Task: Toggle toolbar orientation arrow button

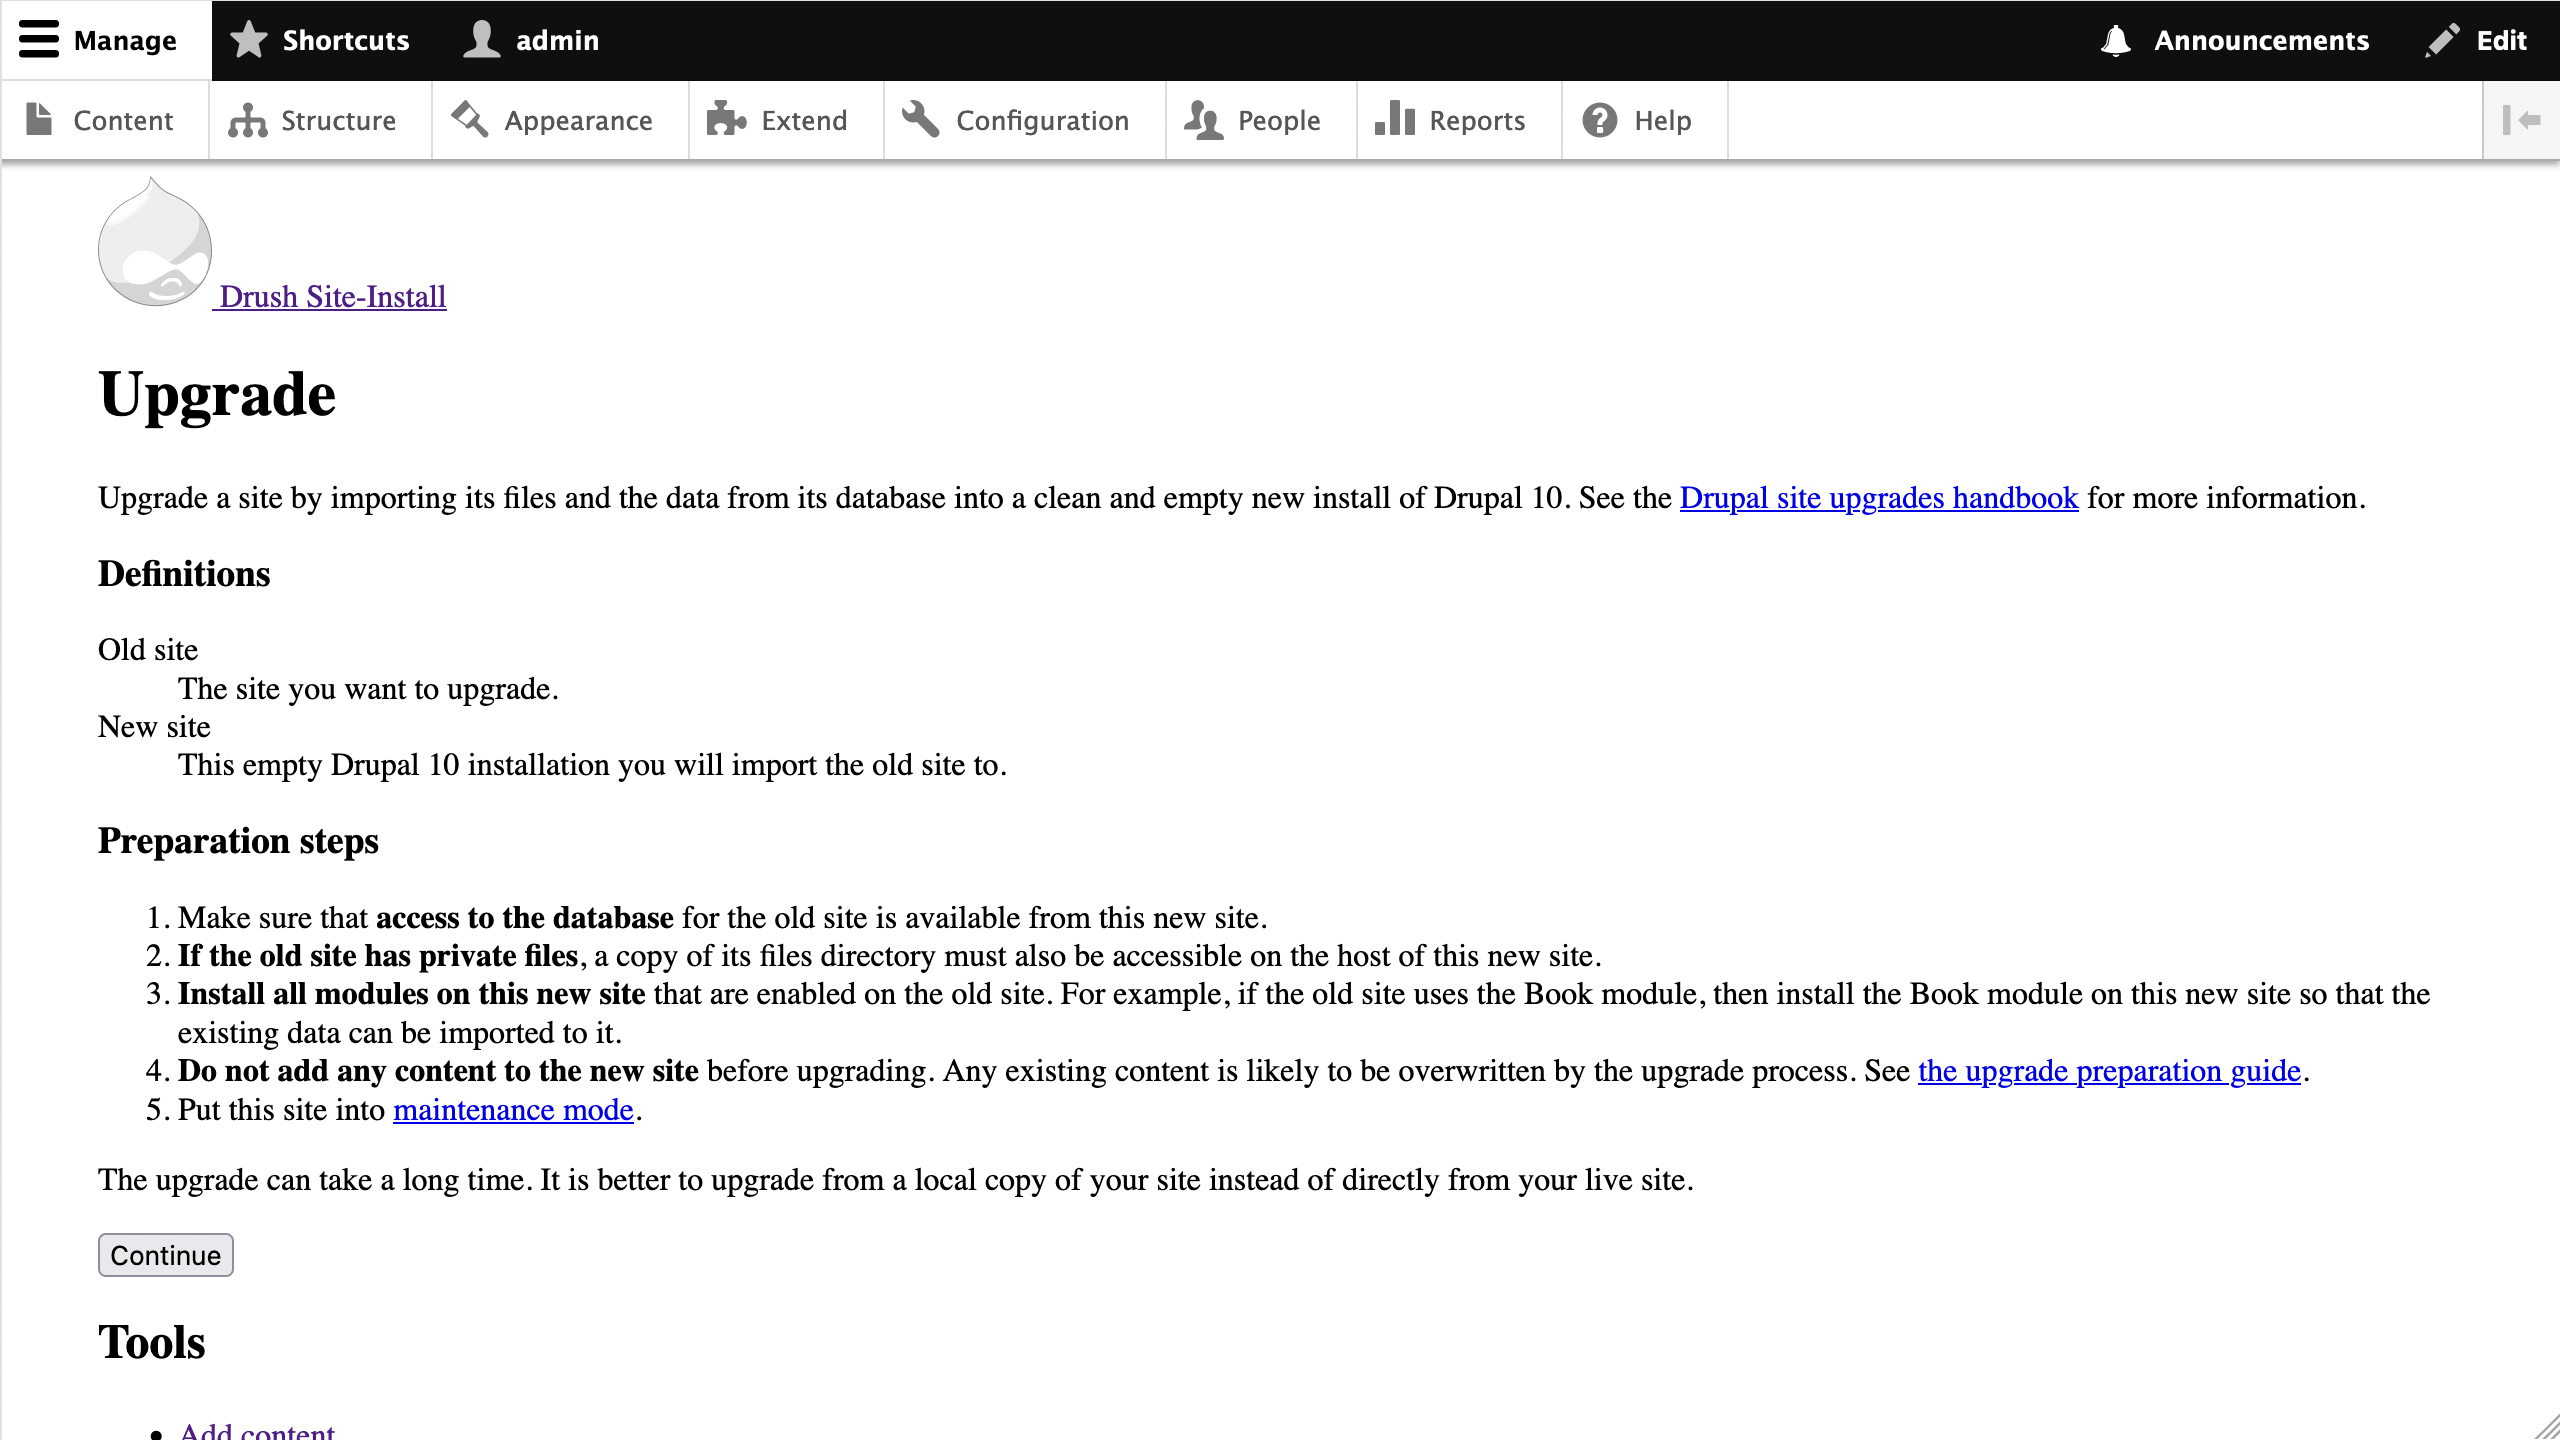Action: 2521,120
